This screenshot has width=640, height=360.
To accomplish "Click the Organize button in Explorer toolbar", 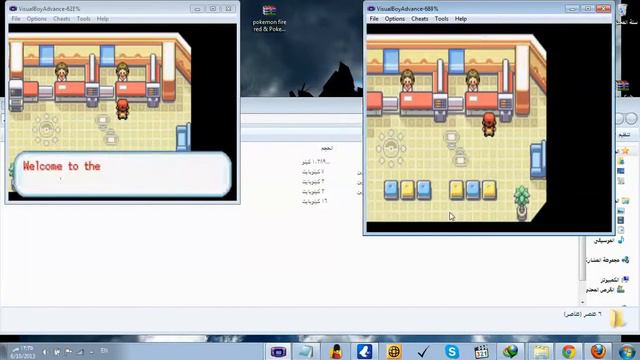I will coord(624,134).
